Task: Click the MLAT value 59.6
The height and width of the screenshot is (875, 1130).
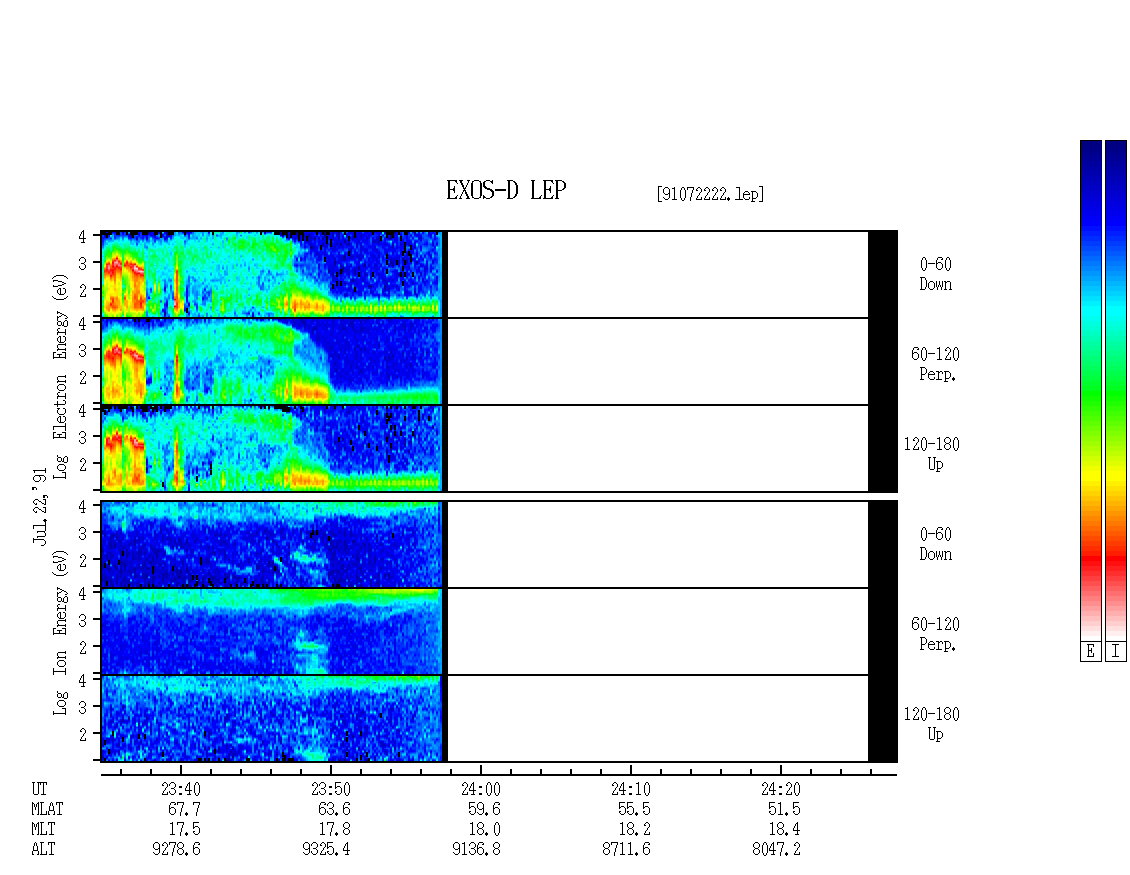Action: click(484, 809)
